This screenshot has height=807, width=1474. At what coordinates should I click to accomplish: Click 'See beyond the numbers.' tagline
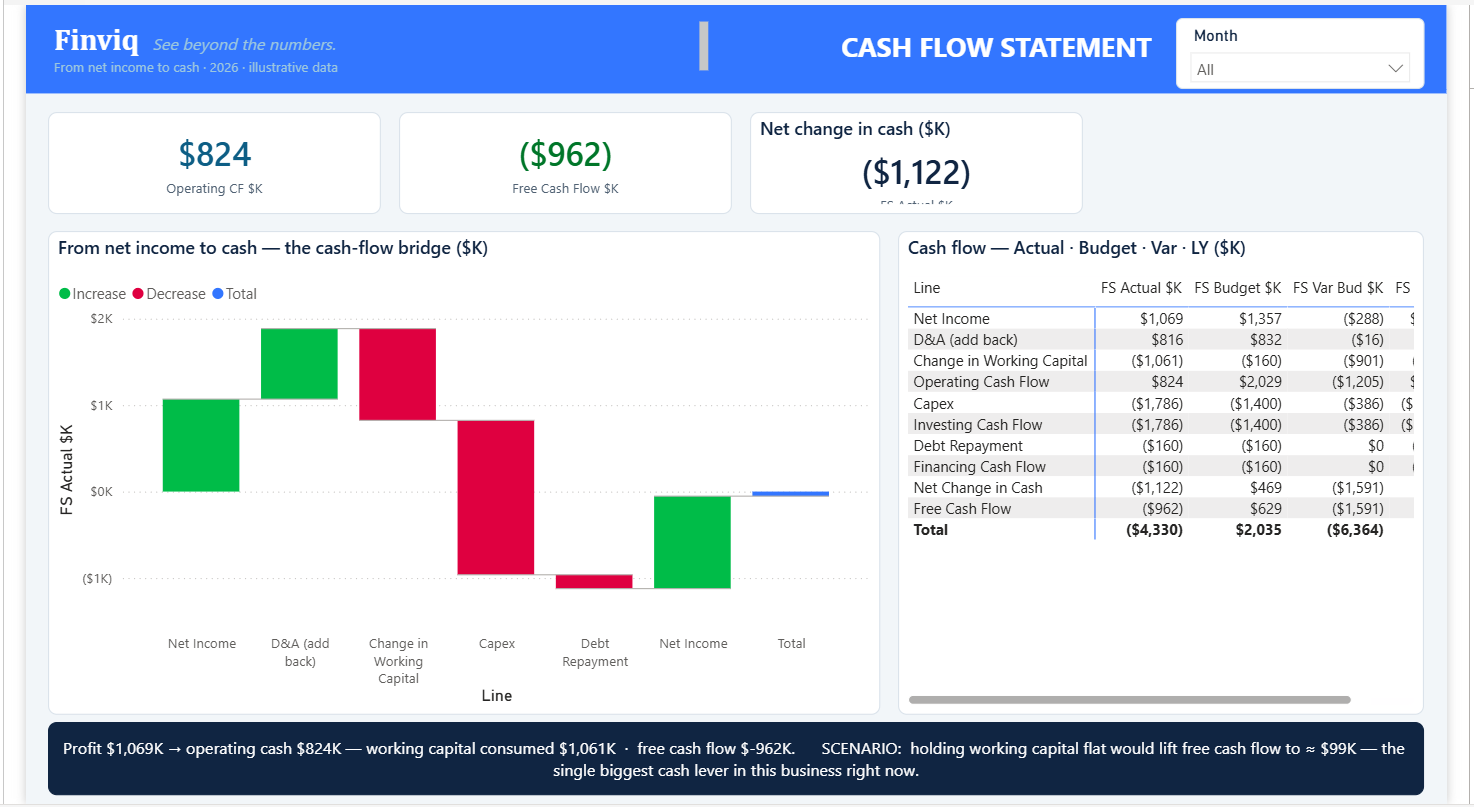click(245, 44)
